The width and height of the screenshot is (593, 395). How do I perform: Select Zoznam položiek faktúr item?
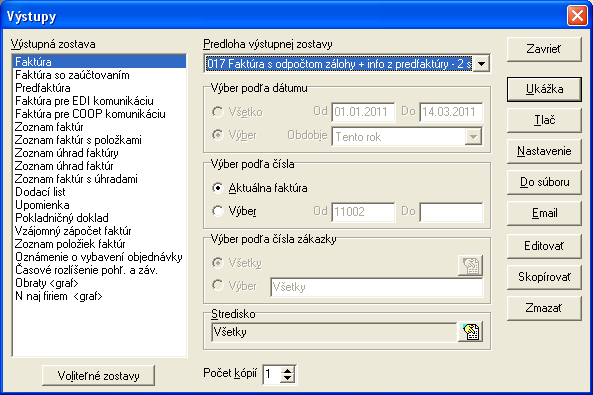(100, 244)
